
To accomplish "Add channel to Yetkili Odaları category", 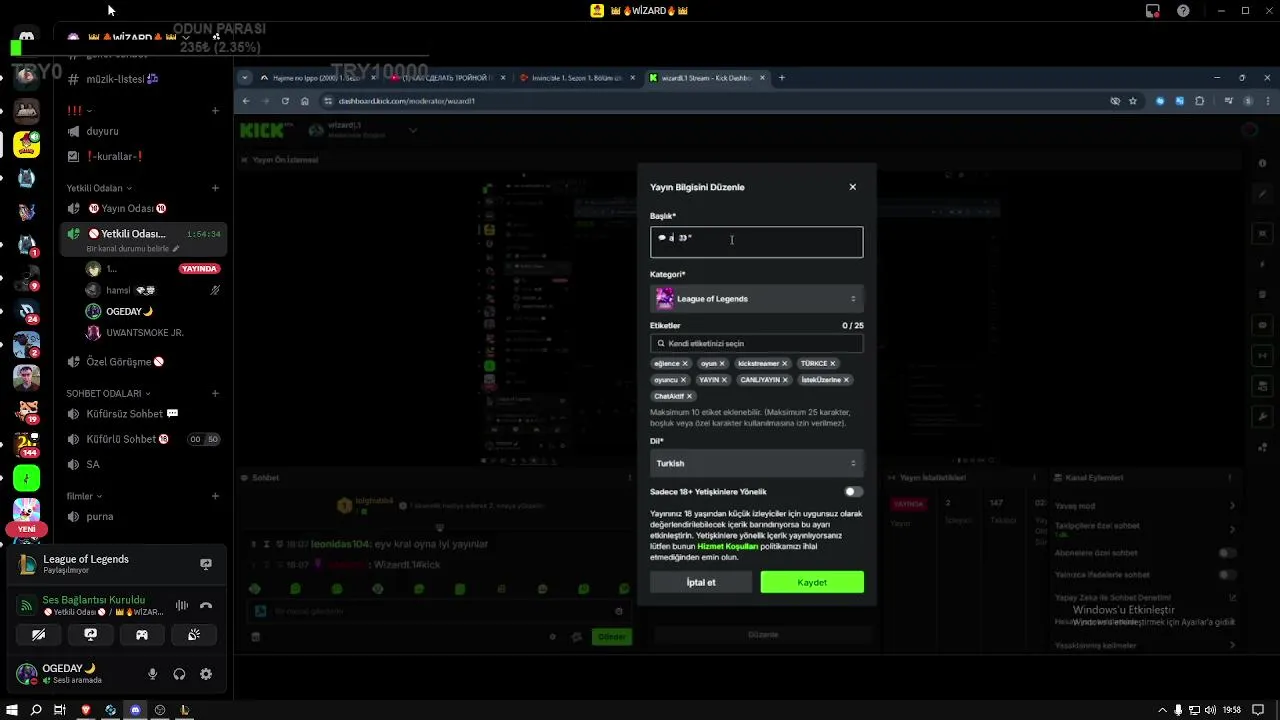I will (x=215, y=188).
